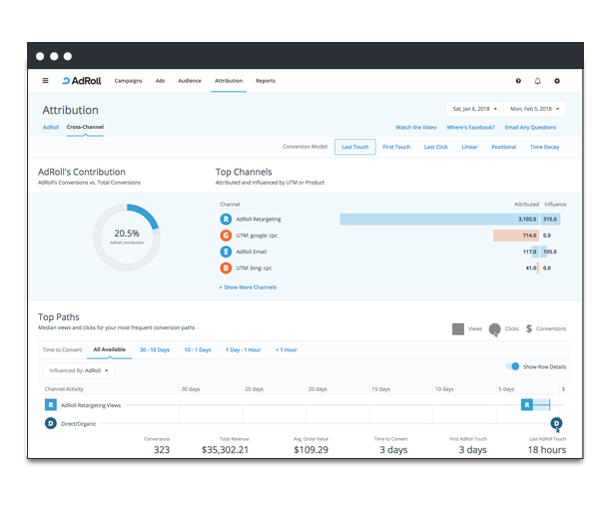Click the AdRoll Retargeting R channel icon
The width and height of the screenshot is (612, 507).
pos(226,219)
